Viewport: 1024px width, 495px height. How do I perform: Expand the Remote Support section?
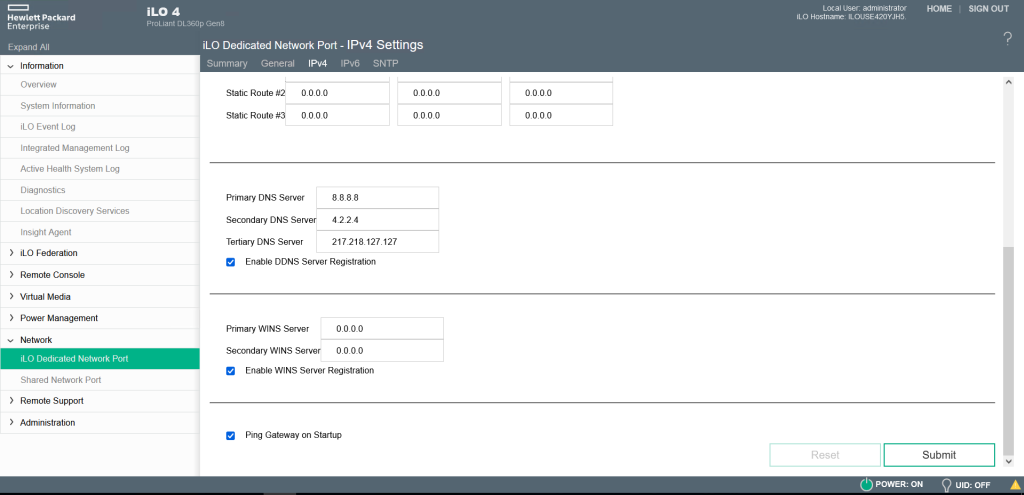pyautogui.click(x=10, y=401)
